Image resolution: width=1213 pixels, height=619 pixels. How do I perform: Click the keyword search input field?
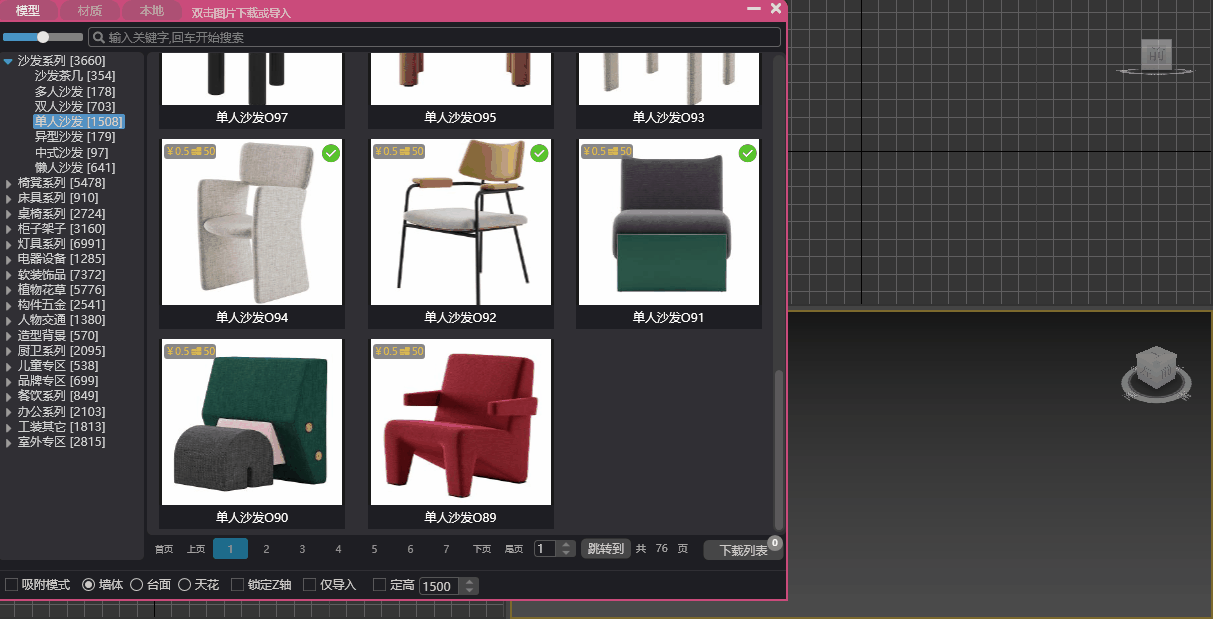pyautogui.click(x=434, y=37)
